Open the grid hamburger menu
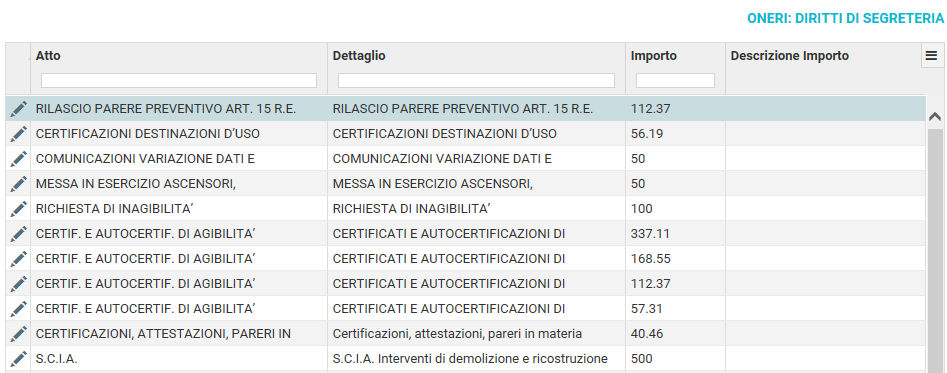The height and width of the screenshot is (373, 947). [x=931, y=56]
